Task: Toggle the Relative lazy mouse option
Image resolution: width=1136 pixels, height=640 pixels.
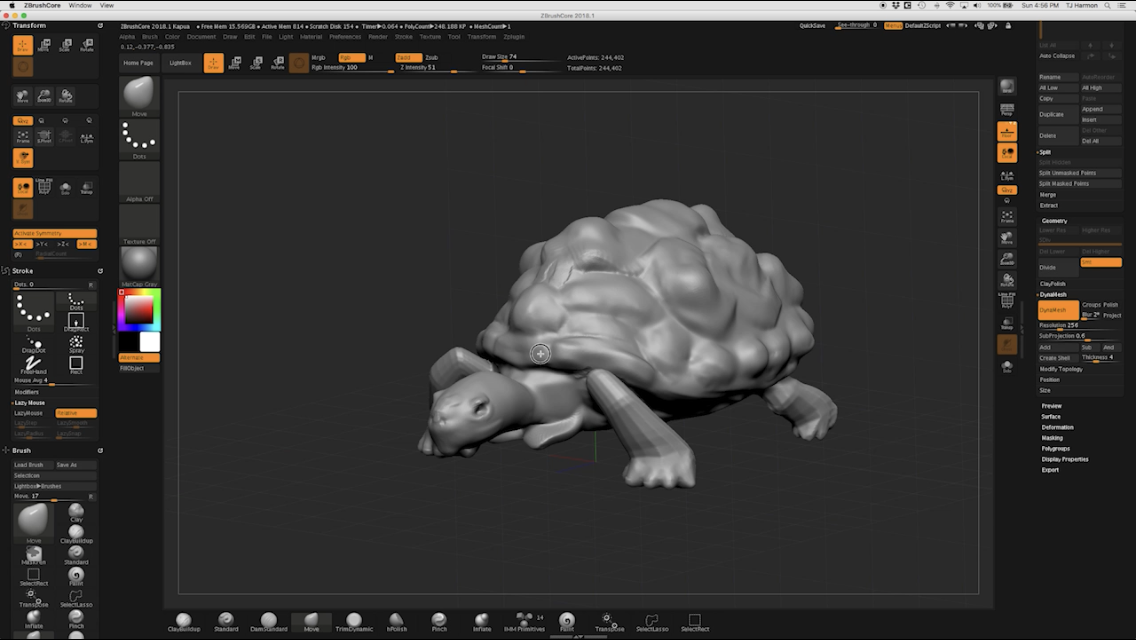Action: (76, 413)
